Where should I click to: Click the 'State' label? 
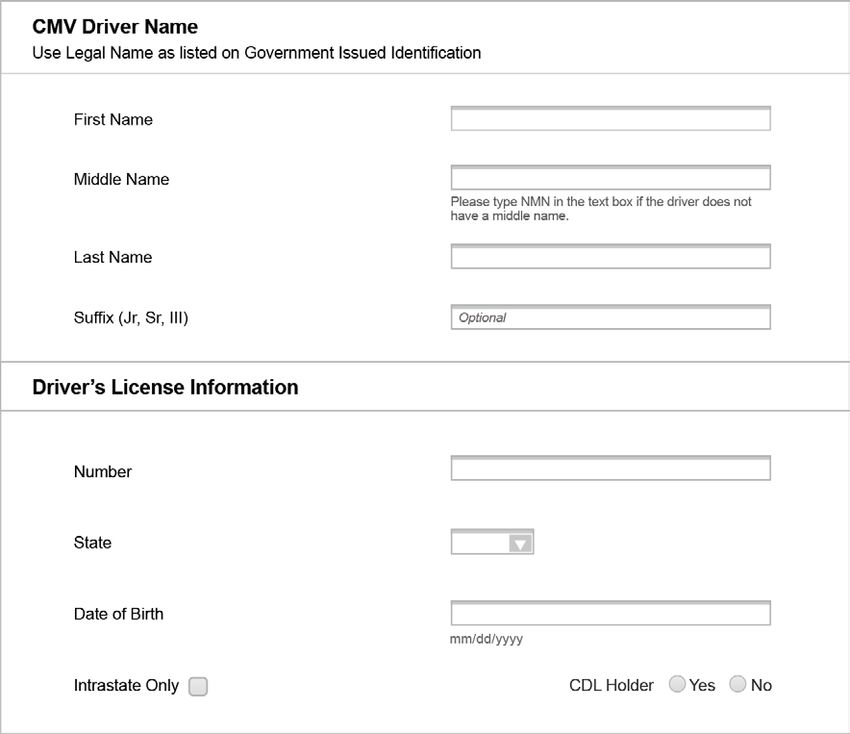click(x=93, y=543)
